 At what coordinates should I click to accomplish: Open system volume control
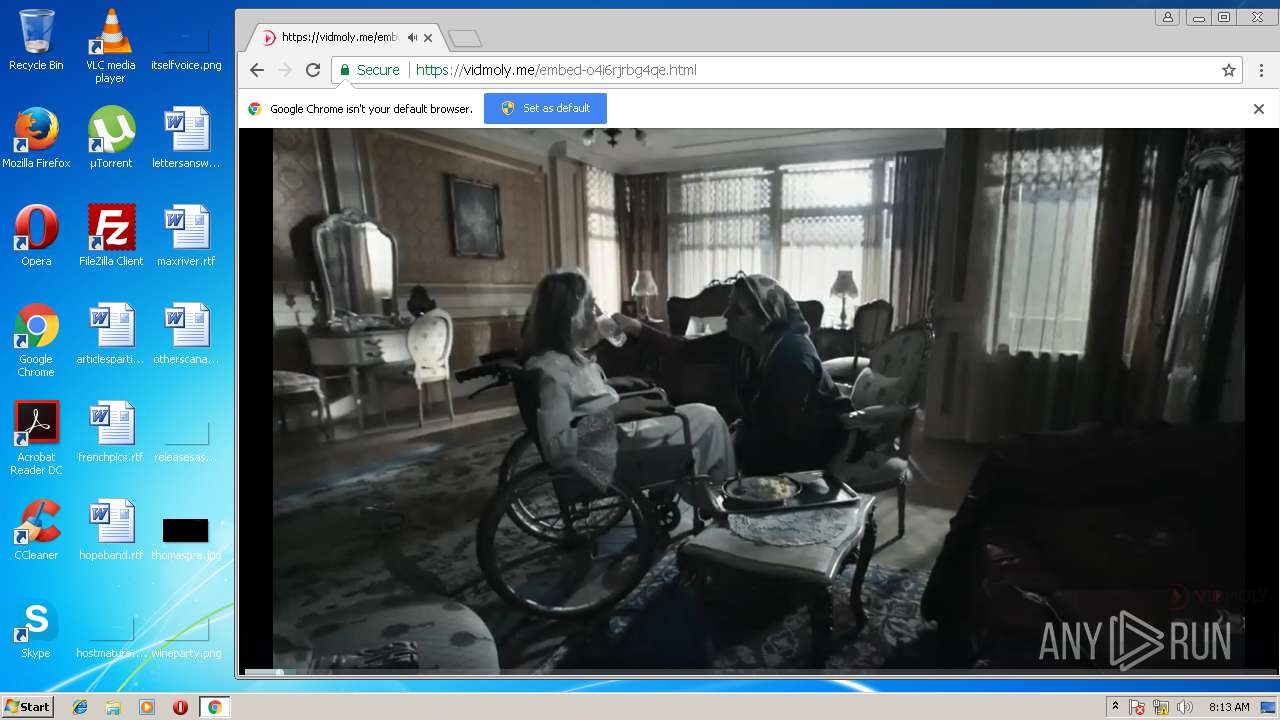(1185, 707)
